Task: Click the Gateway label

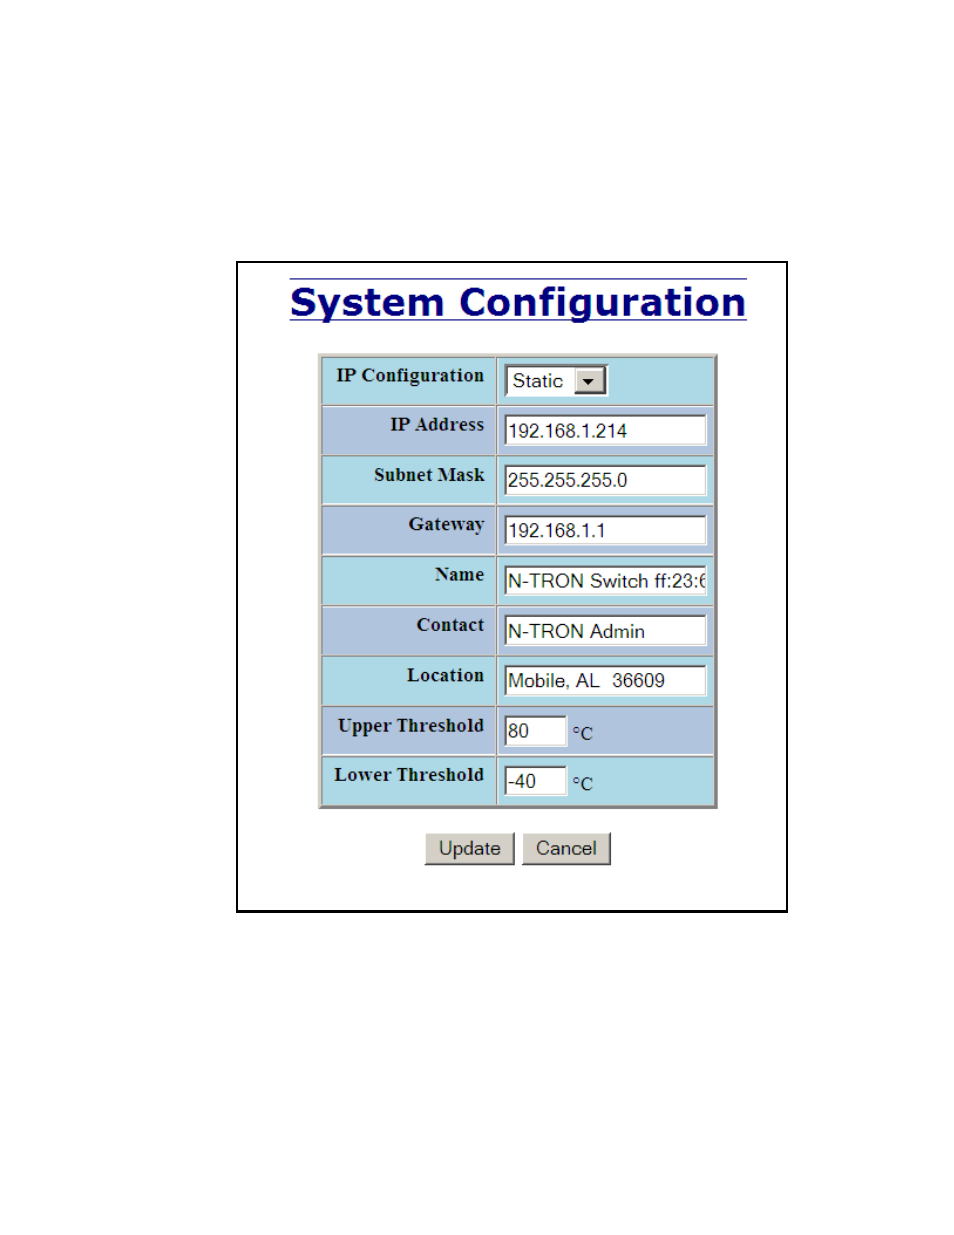Action: pyautogui.click(x=446, y=525)
